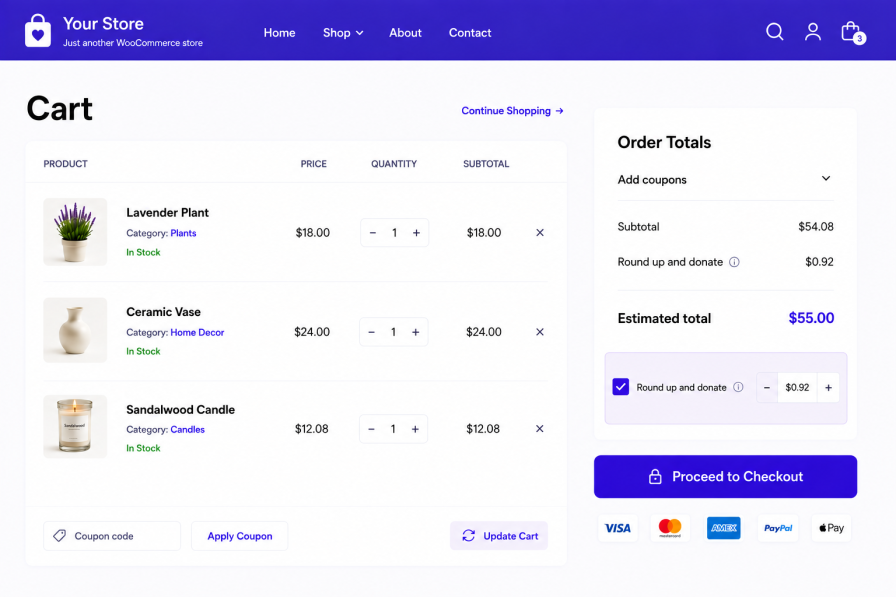The width and height of the screenshot is (896, 597).
Task: Open the Contact page
Action: click(x=470, y=33)
